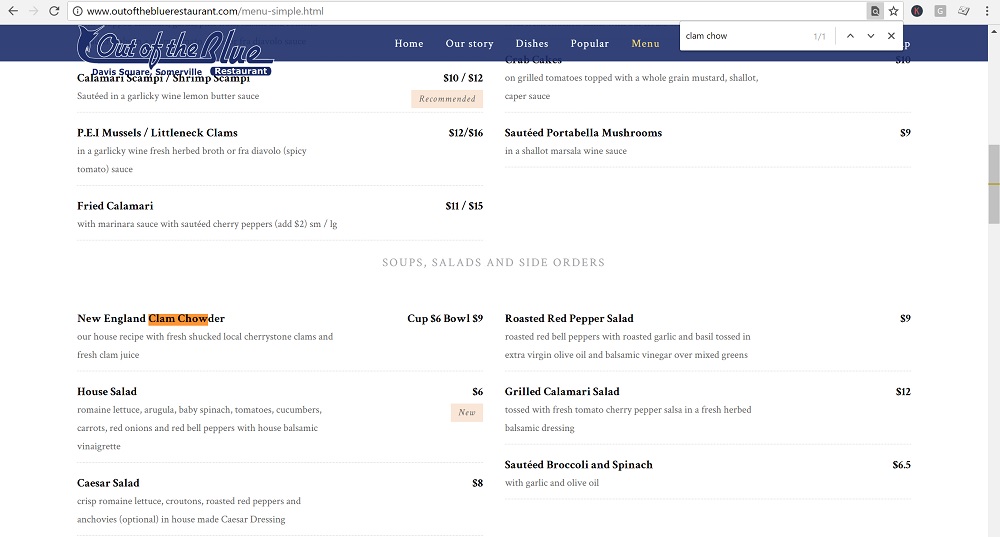
Task: Close the find bar
Action: tap(891, 36)
